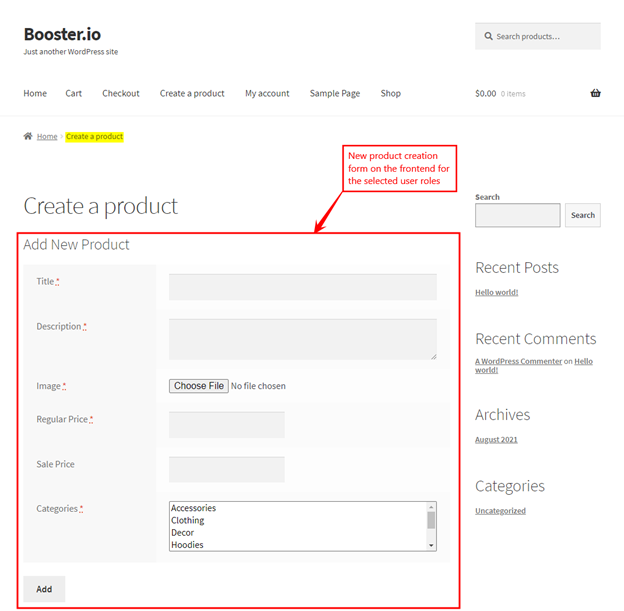This screenshot has height=611, width=624.
Task: Open Sample Page from navigation
Action: point(335,93)
